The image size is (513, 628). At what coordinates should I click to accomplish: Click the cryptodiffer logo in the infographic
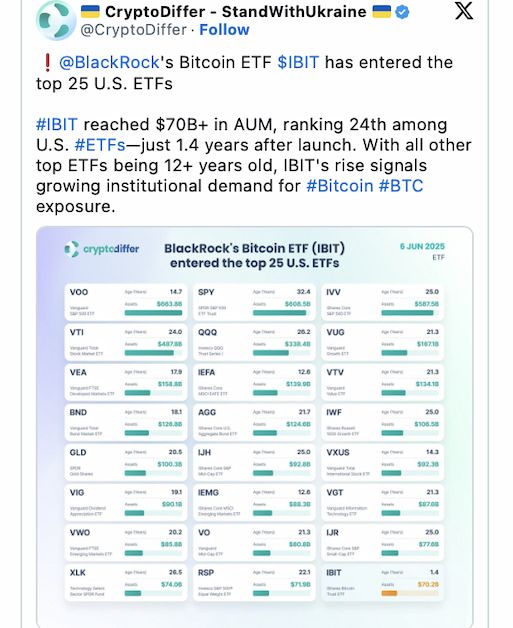click(102, 249)
